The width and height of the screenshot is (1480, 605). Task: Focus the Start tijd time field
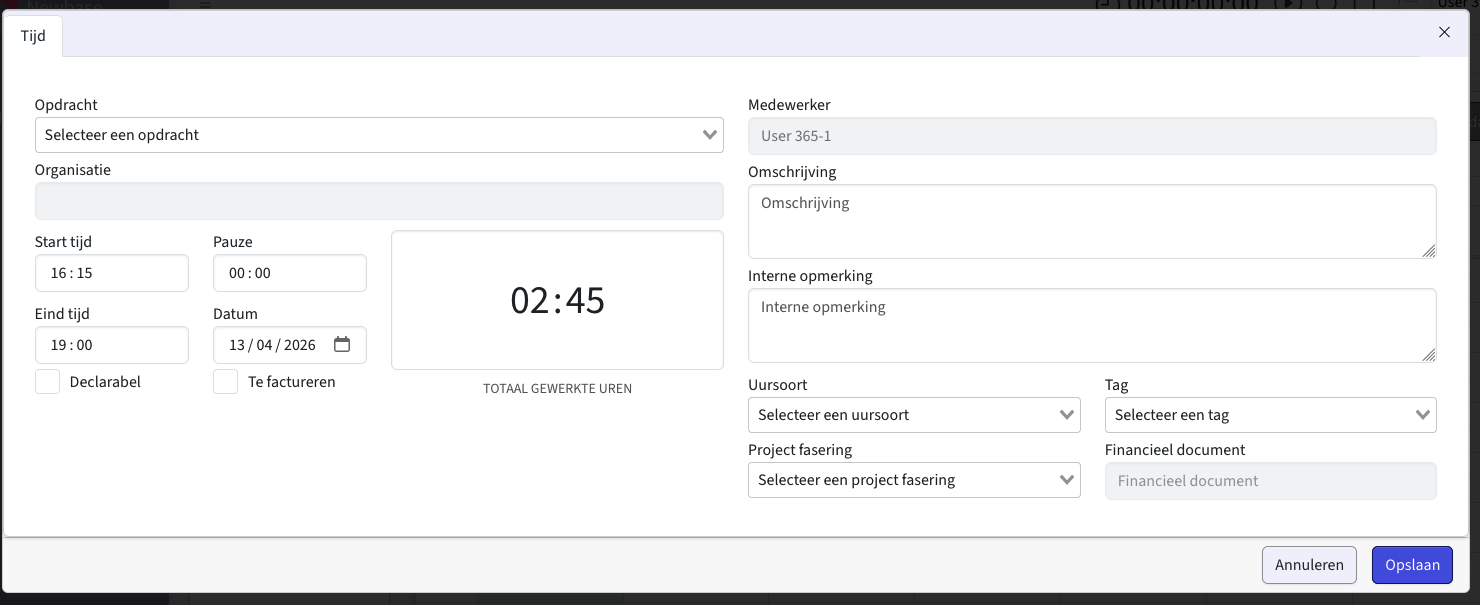pos(111,273)
